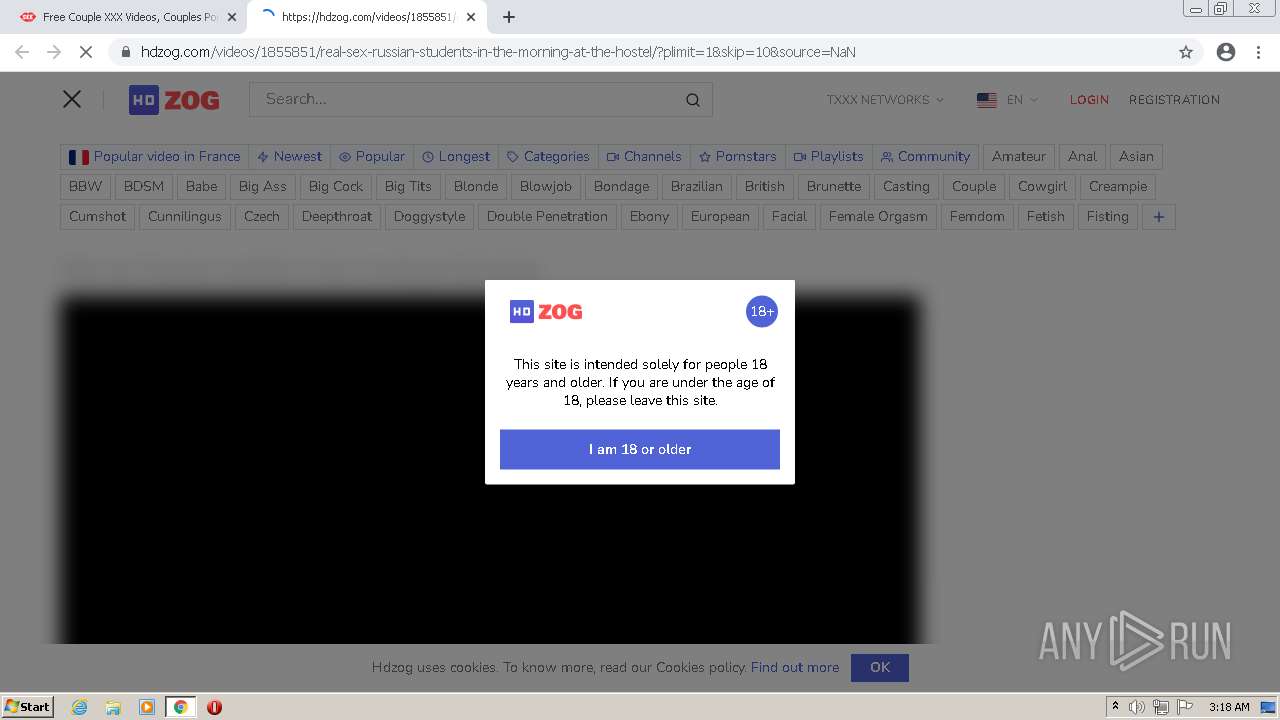This screenshot has height=720, width=1280.
Task: Select the Casting category tag
Action: [906, 187]
